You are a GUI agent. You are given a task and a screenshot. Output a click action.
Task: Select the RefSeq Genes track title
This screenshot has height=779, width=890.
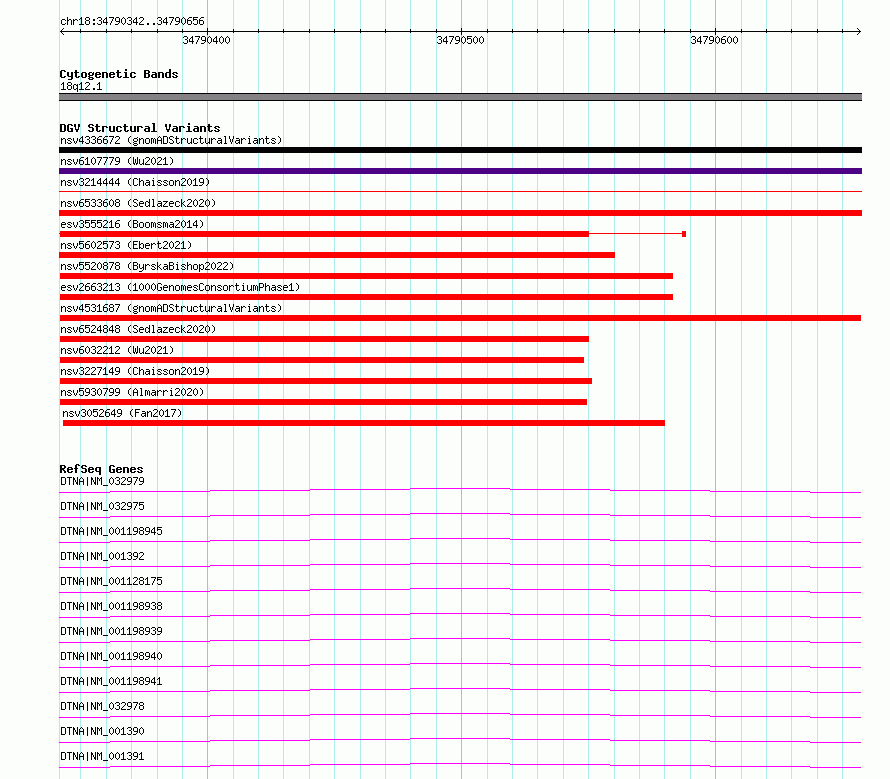coord(101,469)
